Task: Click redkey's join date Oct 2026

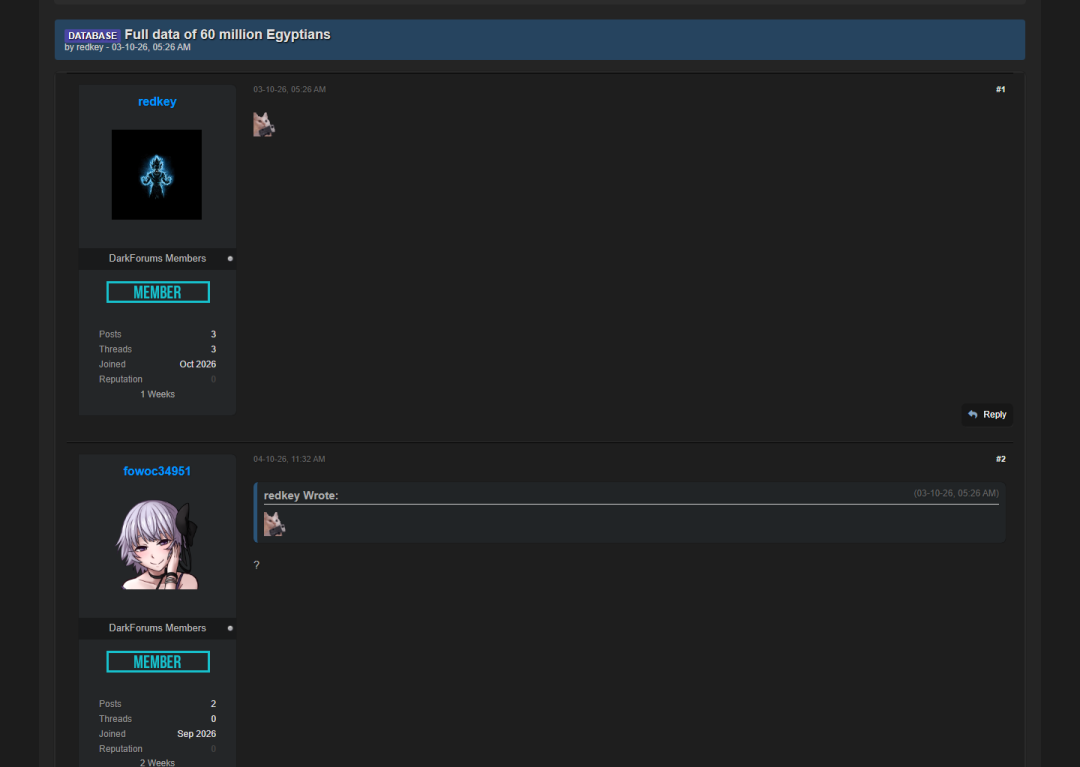Action: click(198, 365)
